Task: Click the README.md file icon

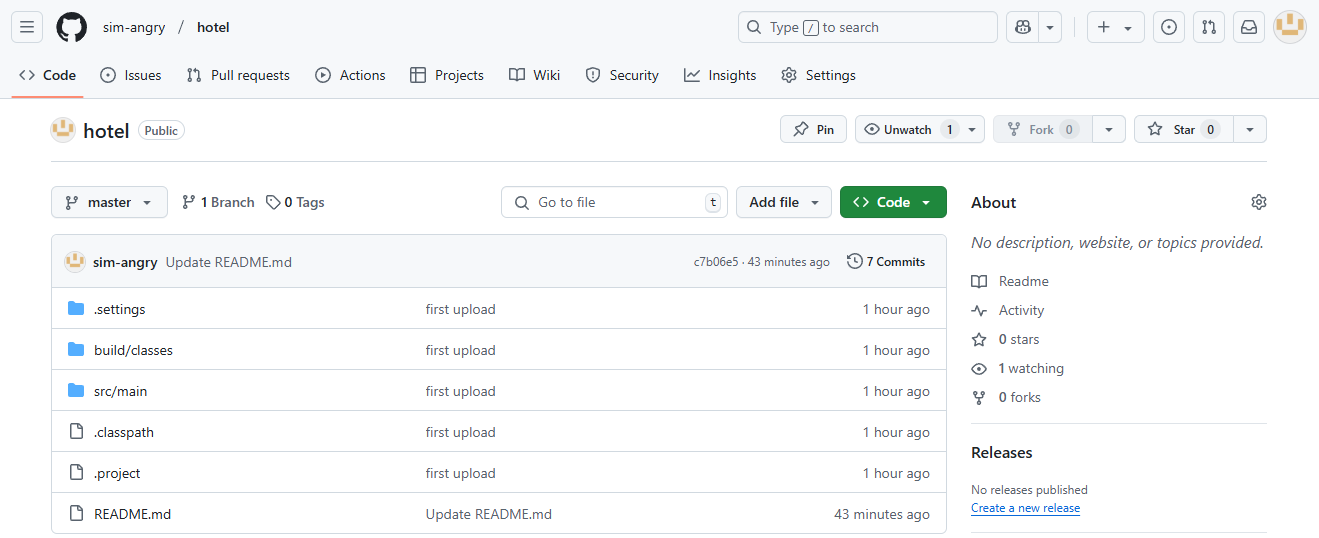Action: [x=76, y=514]
